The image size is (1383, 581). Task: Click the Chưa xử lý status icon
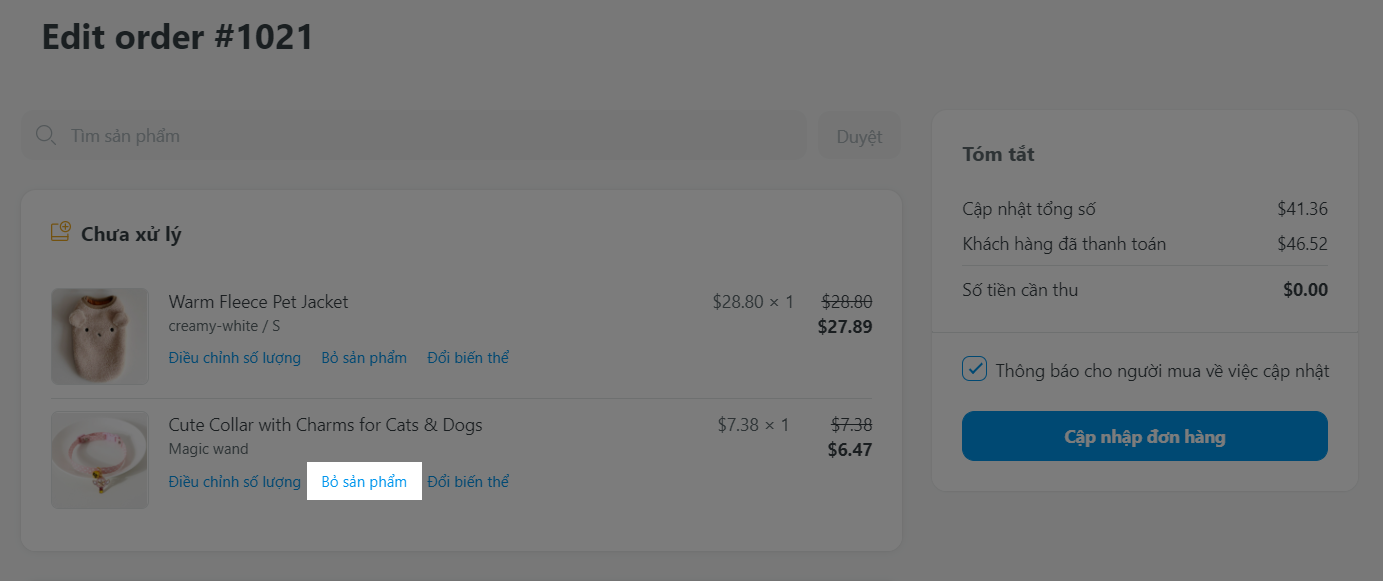click(61, 233)
